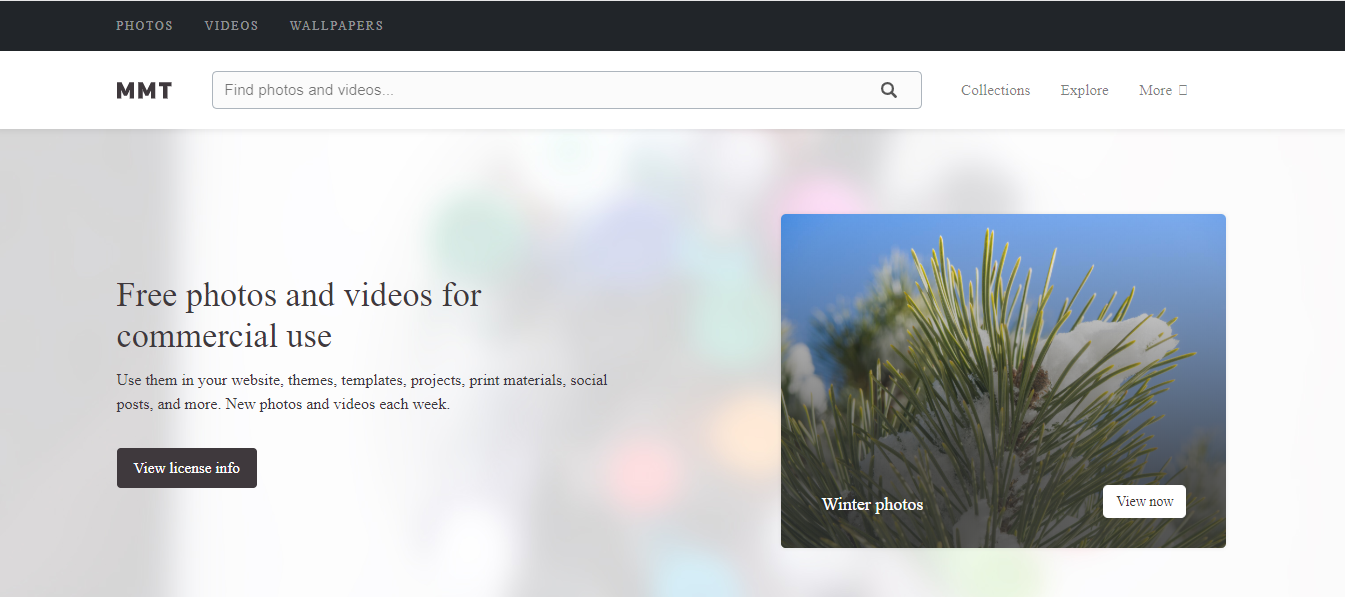Image resolution: width=1345 pixels, height=597 pixels.
Task: Open the MMT logo home link
Action: (x=144, y=90)
